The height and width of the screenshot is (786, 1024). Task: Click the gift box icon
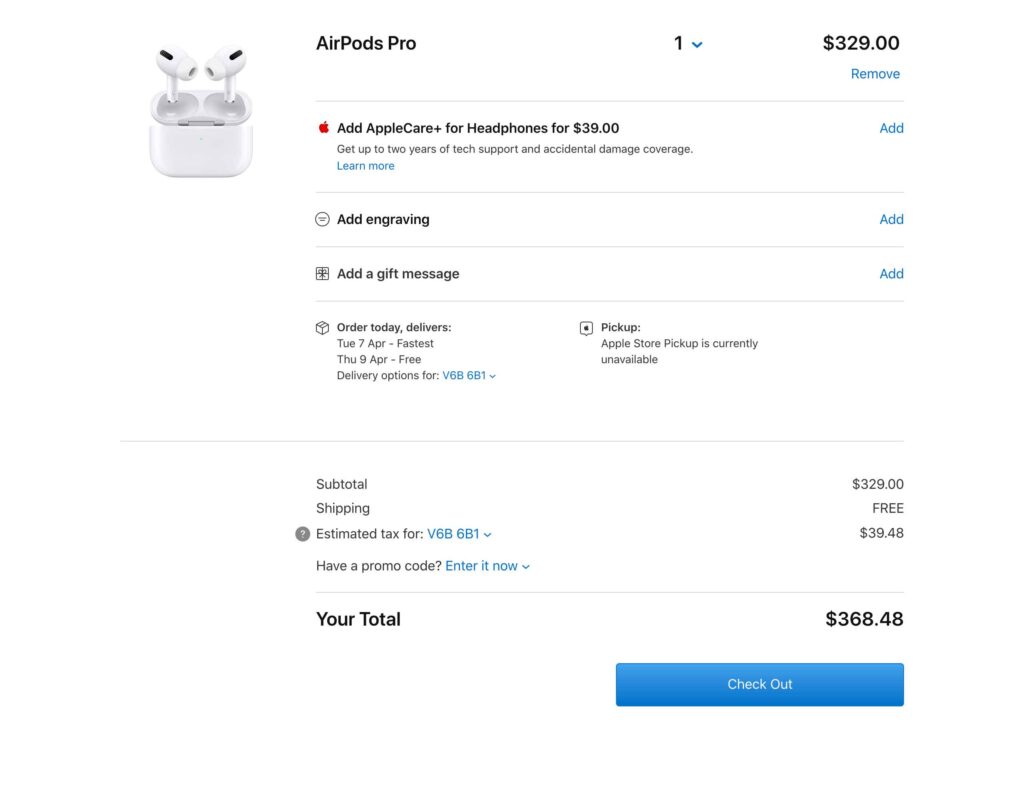click(x=323, y=274)
